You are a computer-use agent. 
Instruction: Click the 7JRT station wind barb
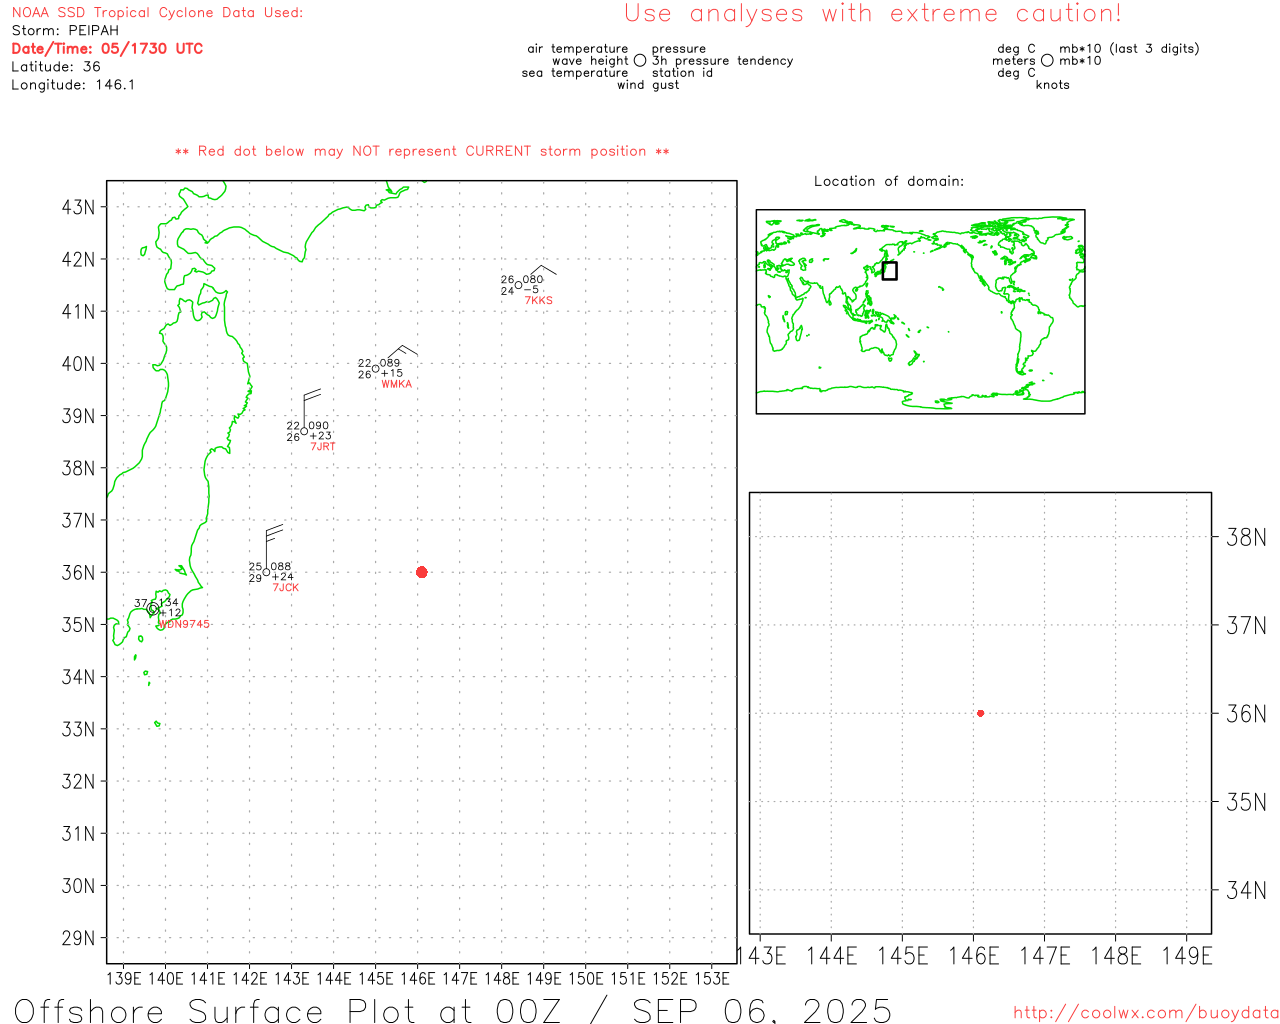point(310,408)
